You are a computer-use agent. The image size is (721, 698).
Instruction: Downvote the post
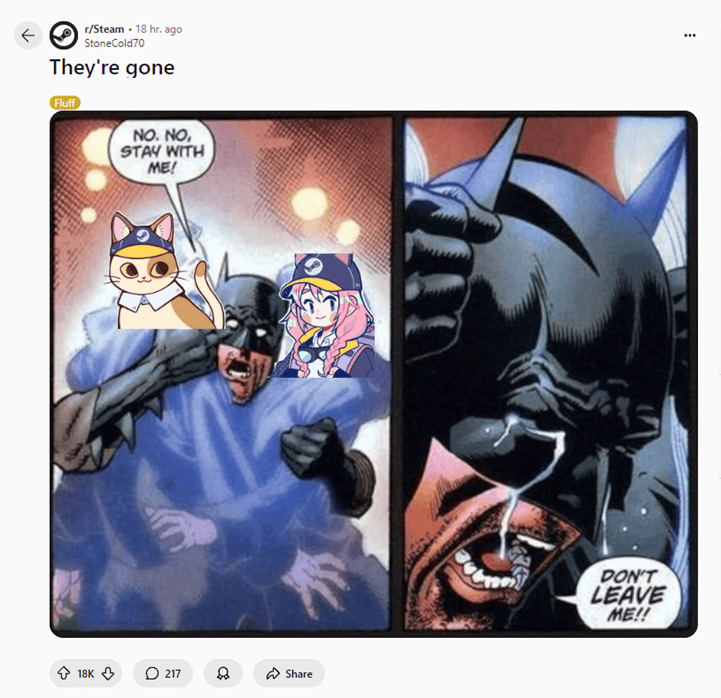coord(108,674)
